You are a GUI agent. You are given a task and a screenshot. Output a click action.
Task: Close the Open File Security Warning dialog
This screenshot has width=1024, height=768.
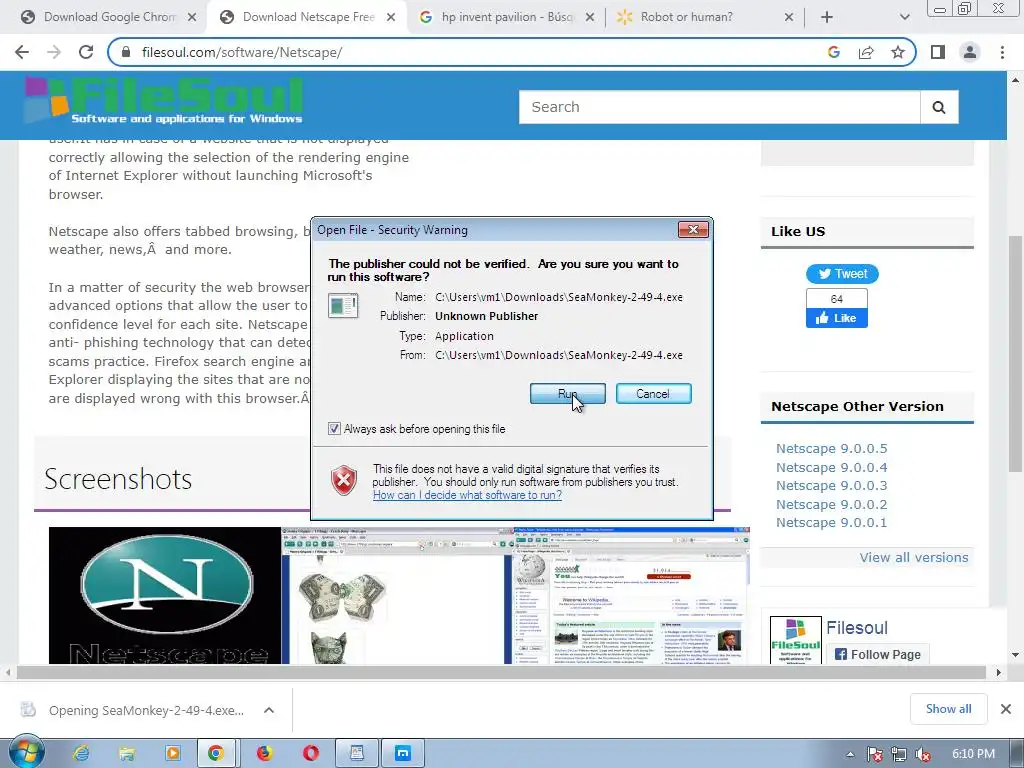693,229
